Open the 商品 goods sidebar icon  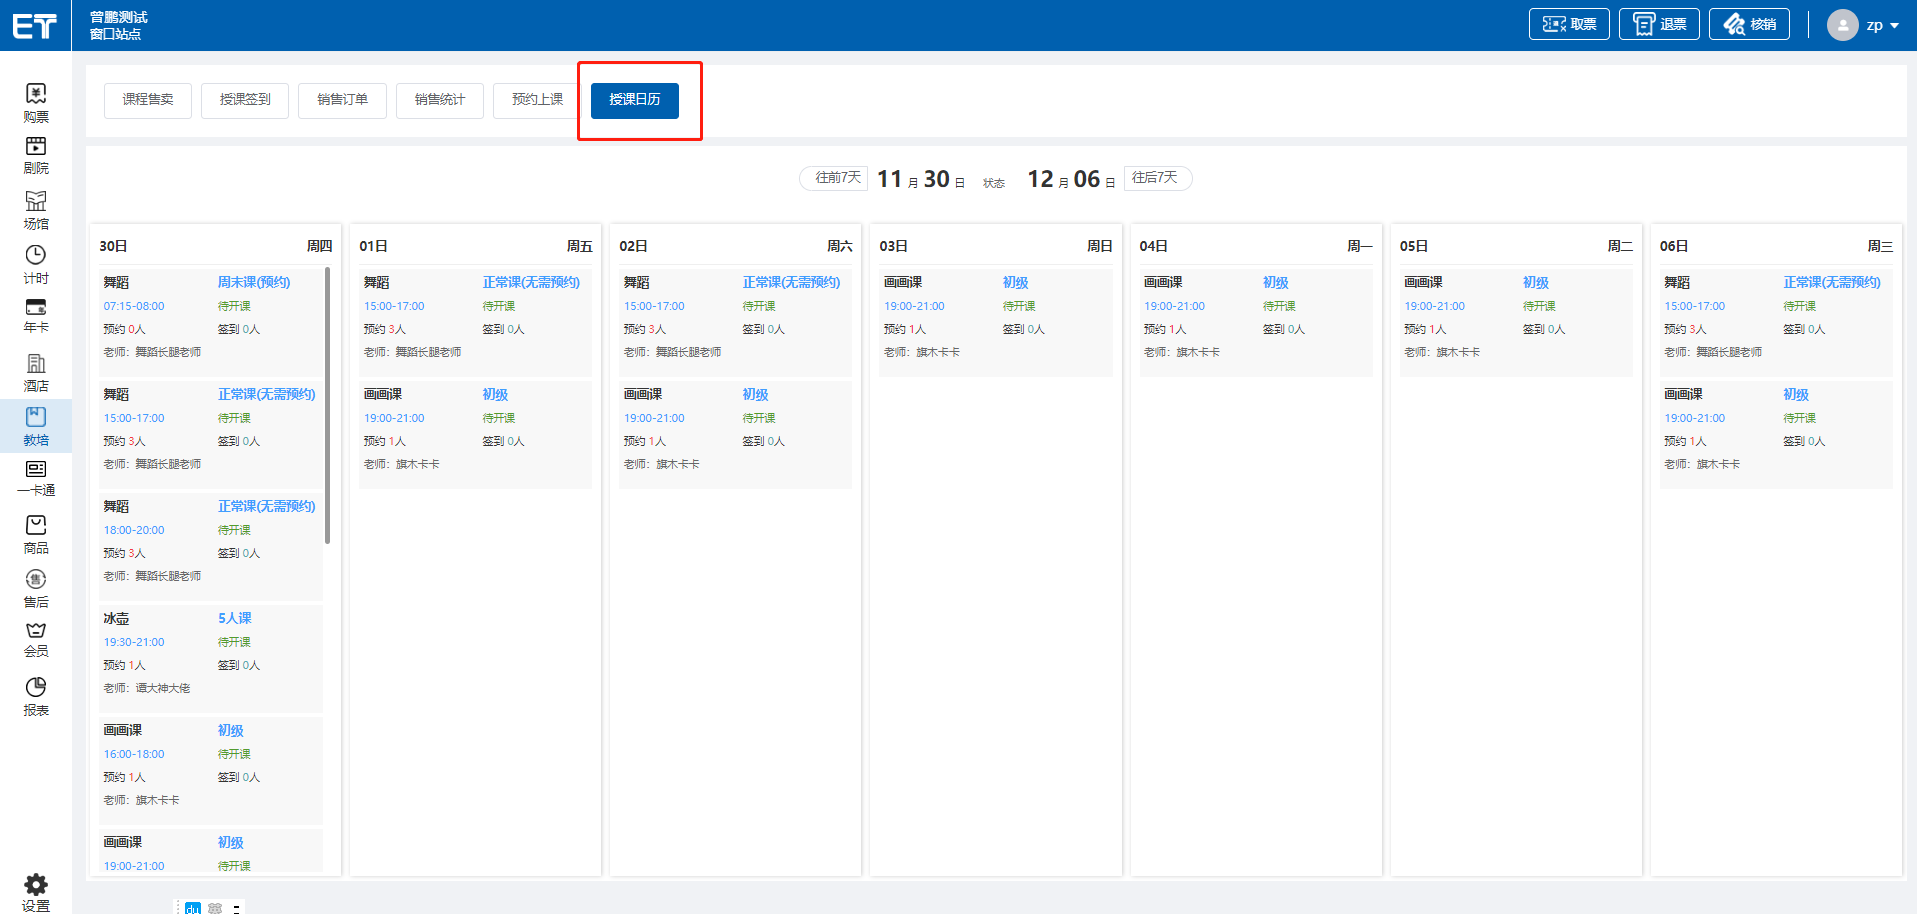[36, 526]
